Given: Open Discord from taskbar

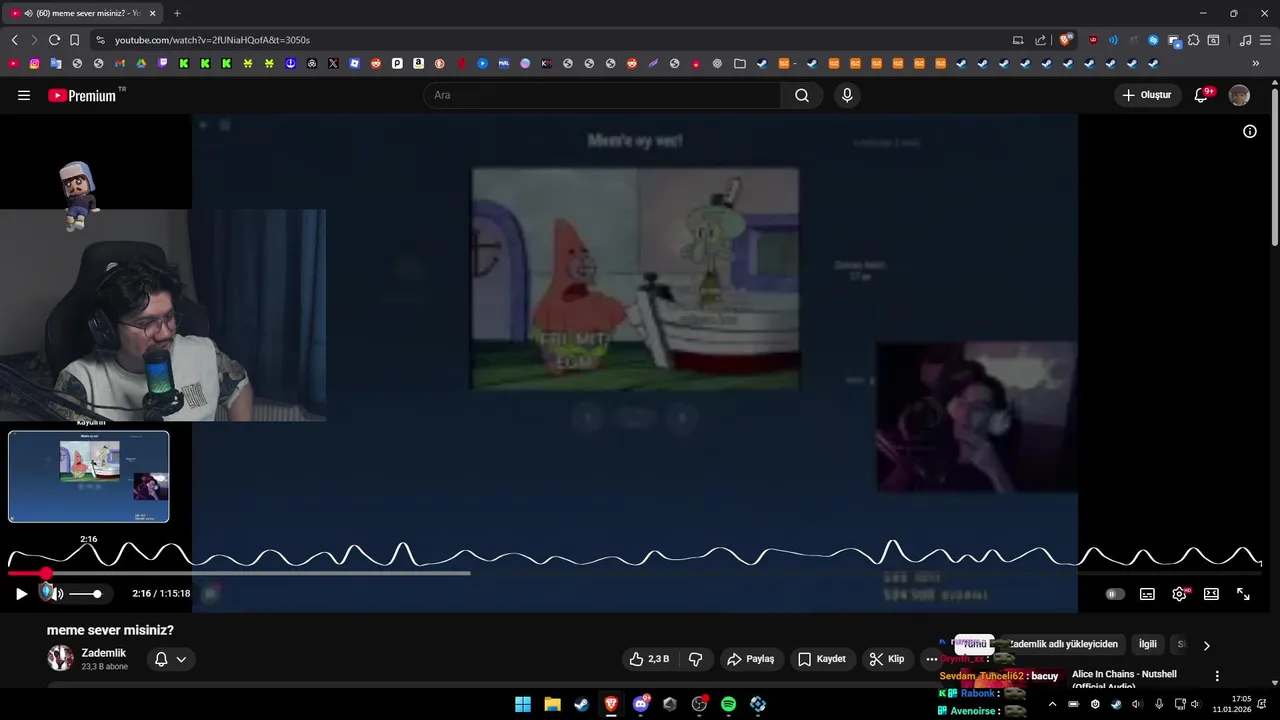Looking at the screenshot, I should [641, 704].
